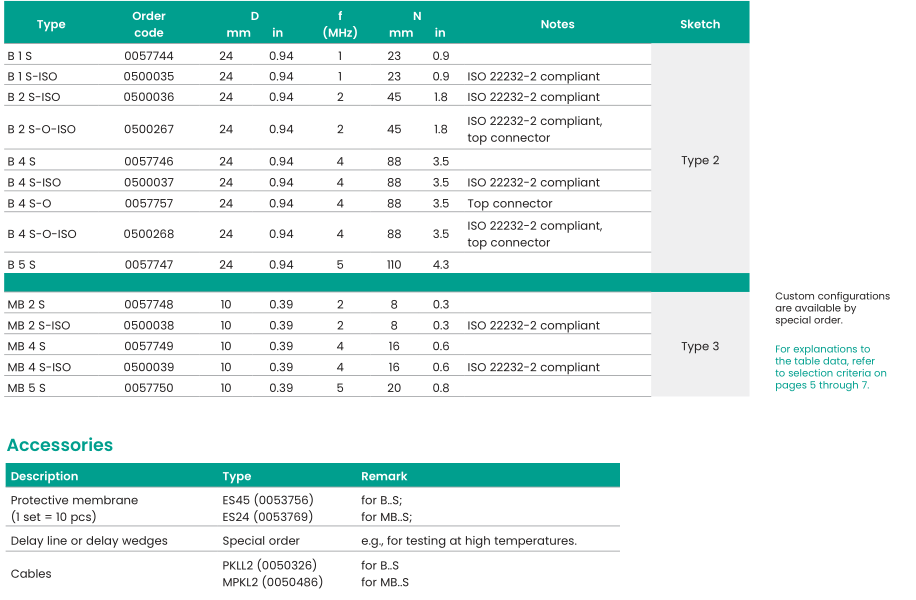Click Delay line or delay wedges row

89,541
